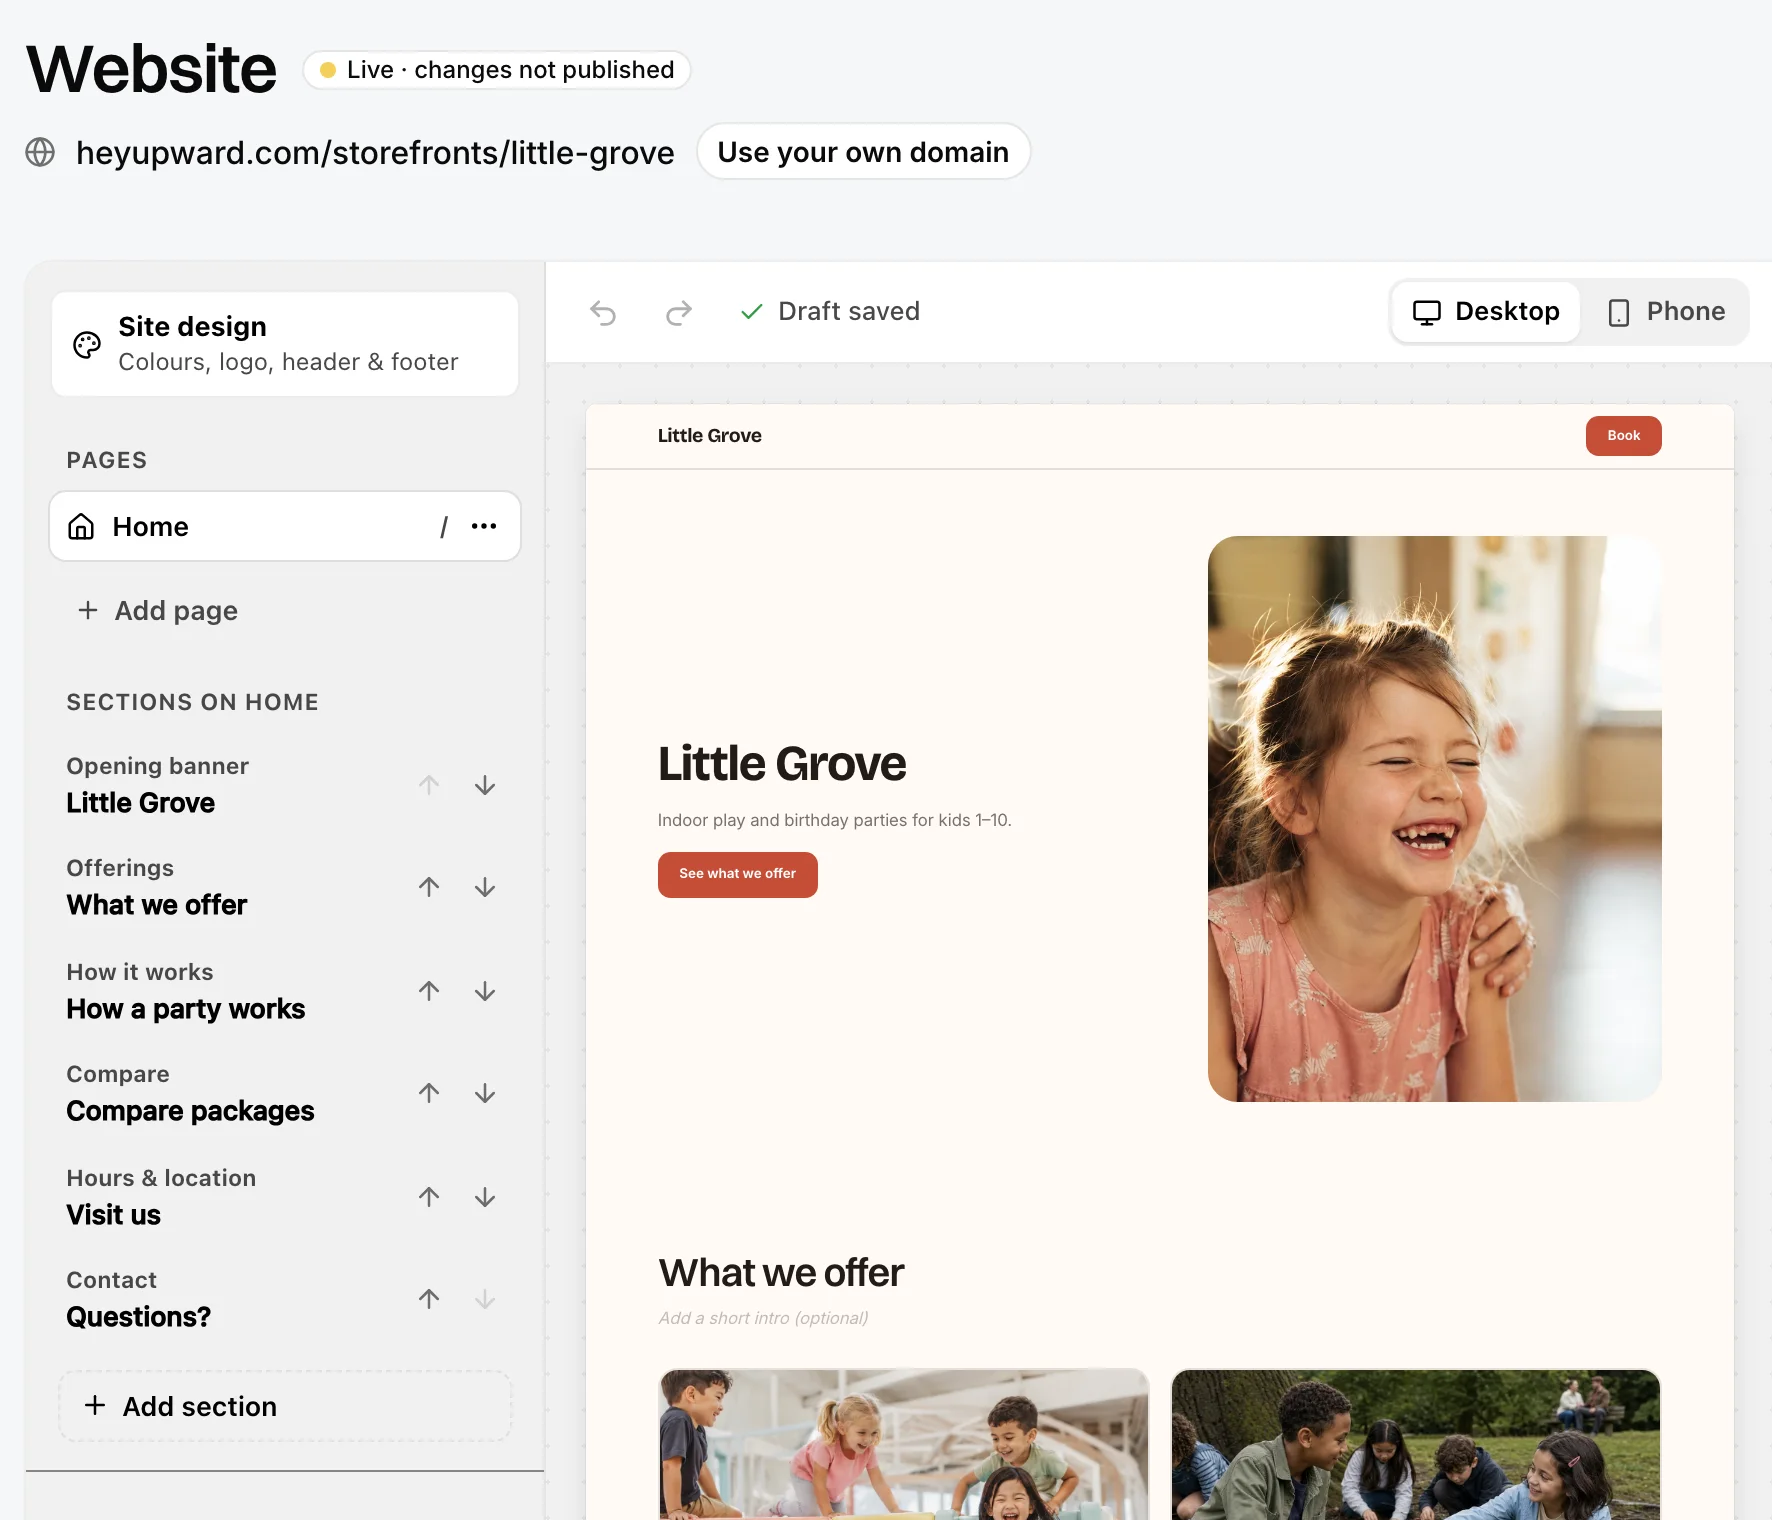Click the palette icon in Site design
1772x1520 pixels.
pos(87,345)
